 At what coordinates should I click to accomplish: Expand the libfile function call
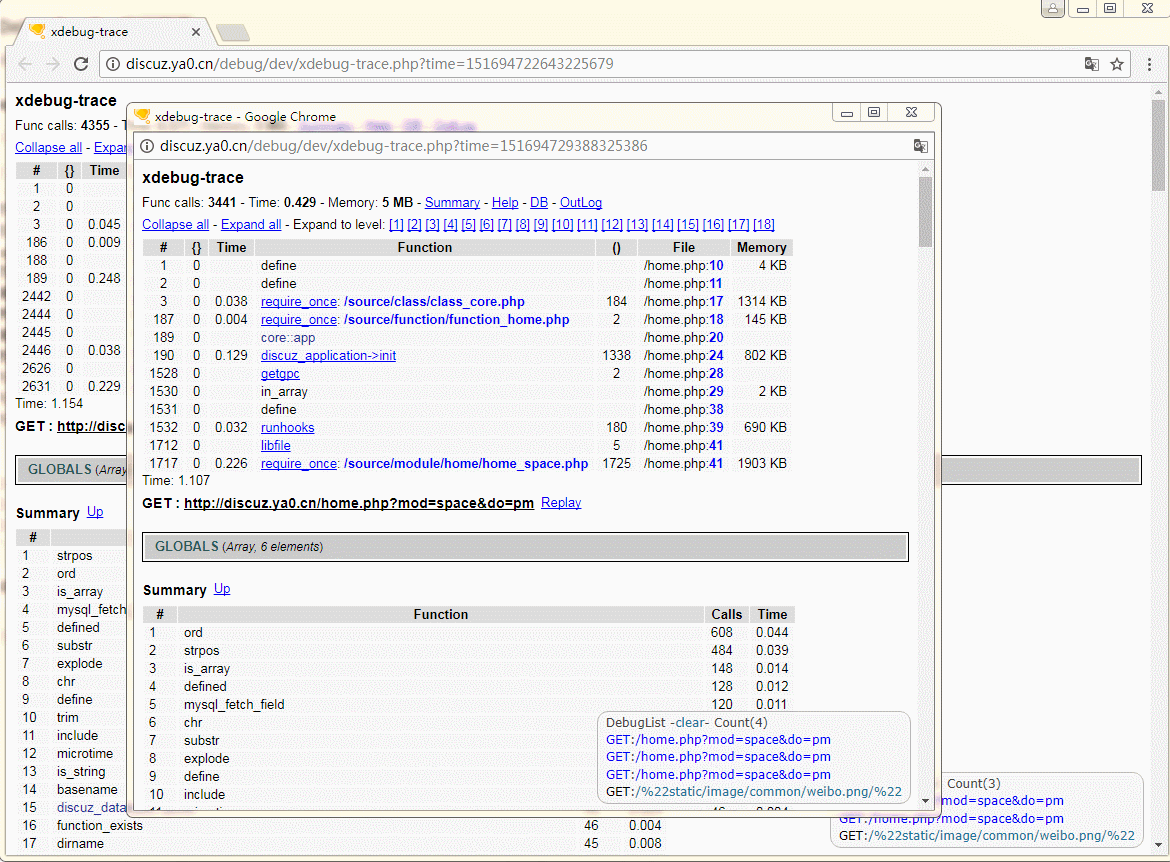[275, 446]
